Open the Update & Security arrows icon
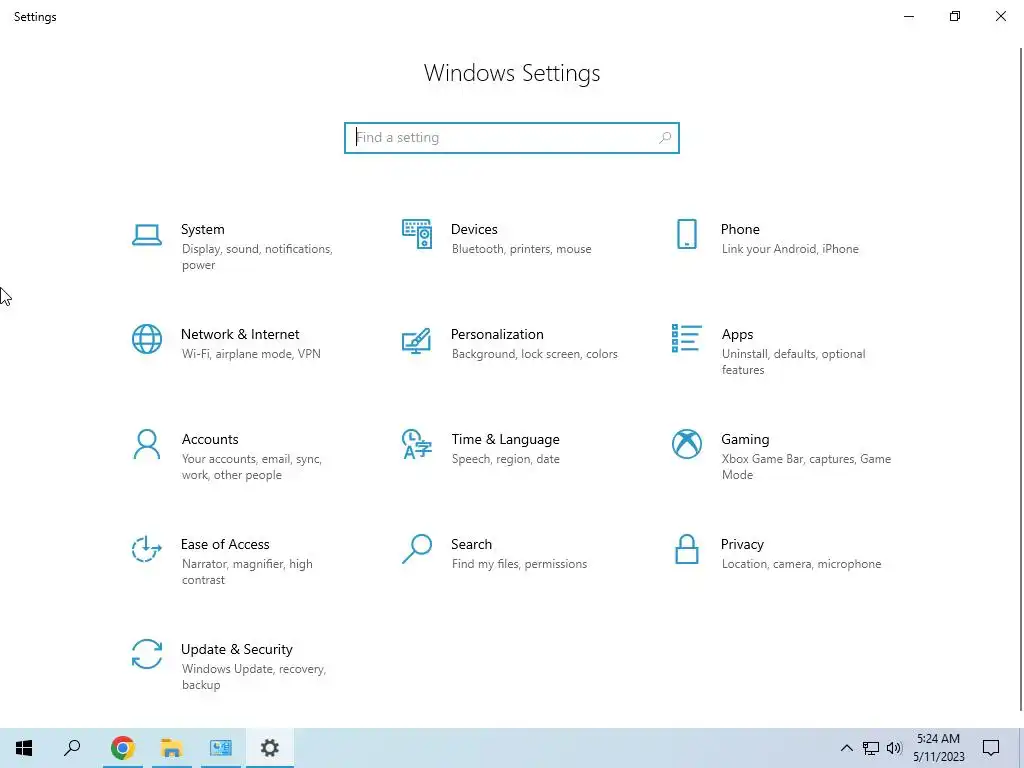Viewport: 1024px width, 768px height. tap(147, 654)
